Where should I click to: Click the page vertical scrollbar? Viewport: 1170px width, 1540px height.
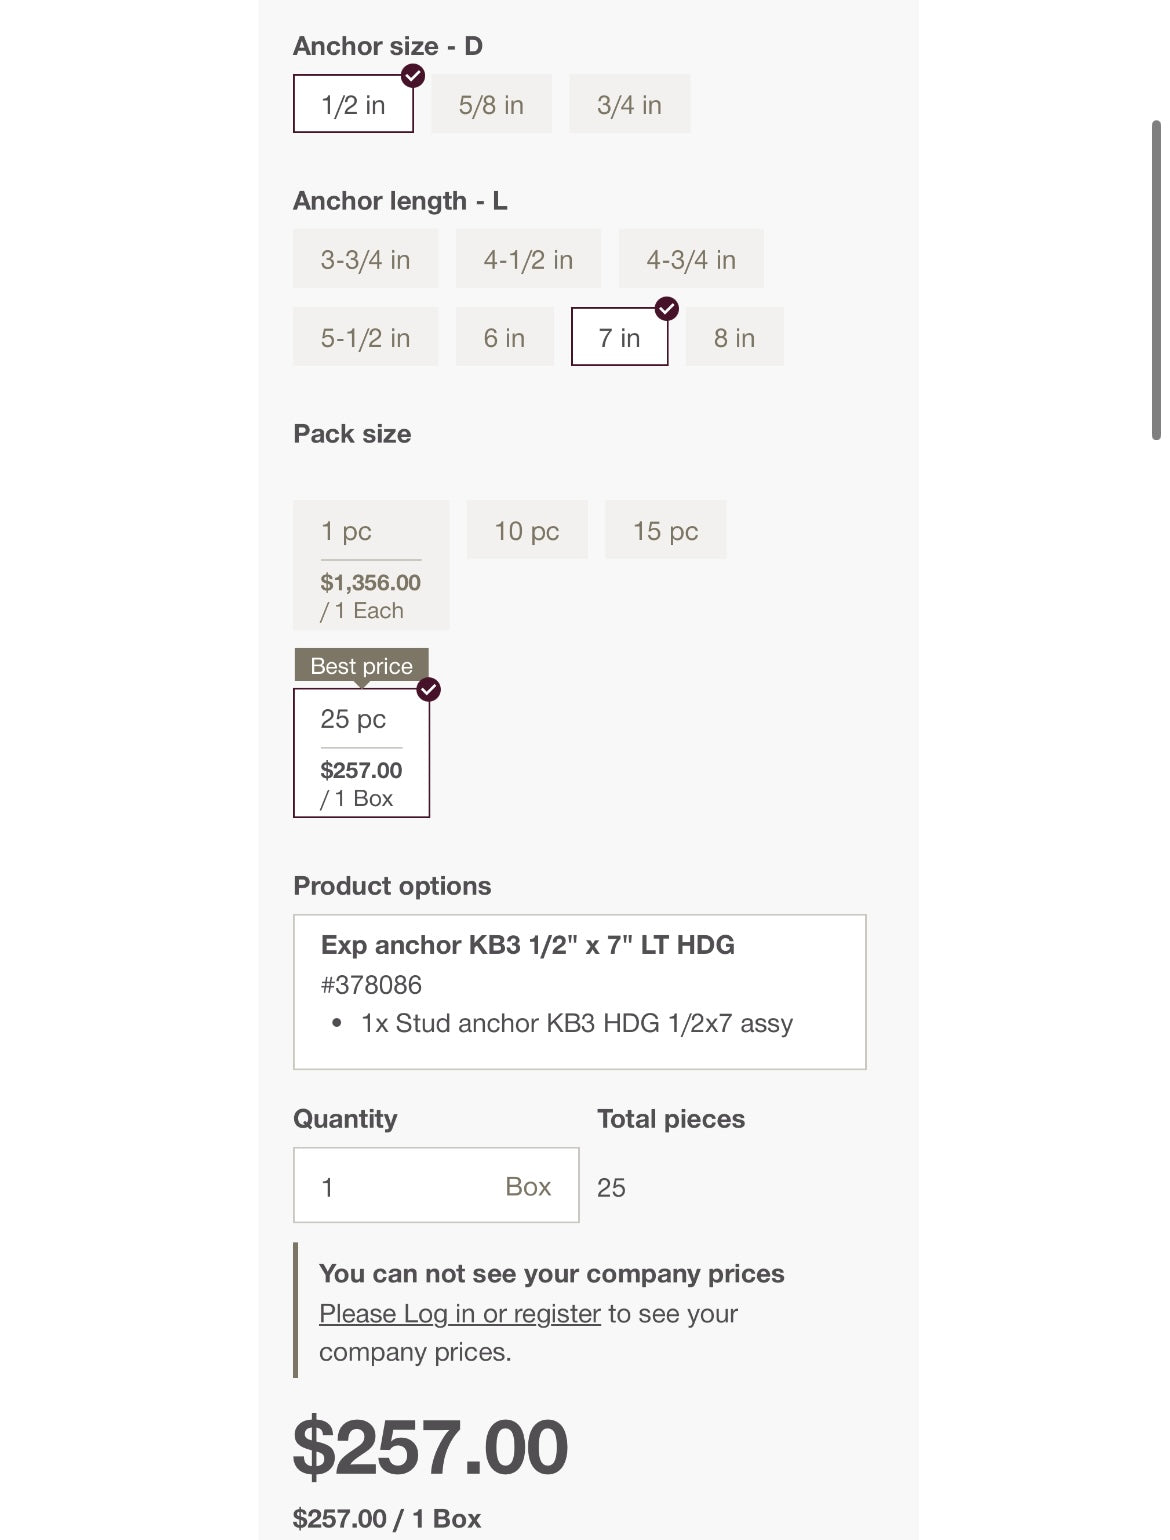tap(1156, 280)
